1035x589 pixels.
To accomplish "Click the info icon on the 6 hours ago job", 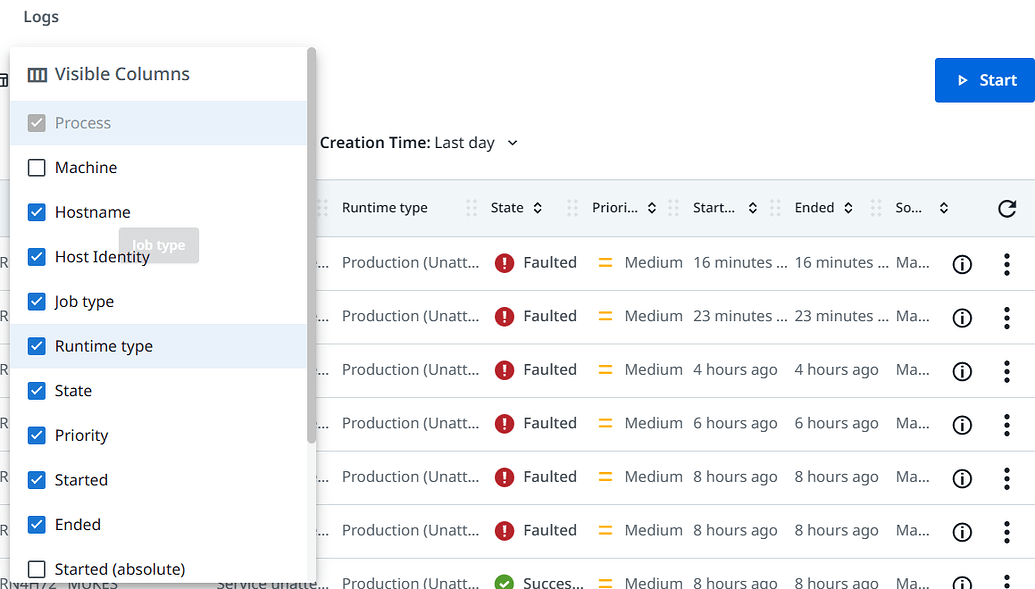I will 961,425.
